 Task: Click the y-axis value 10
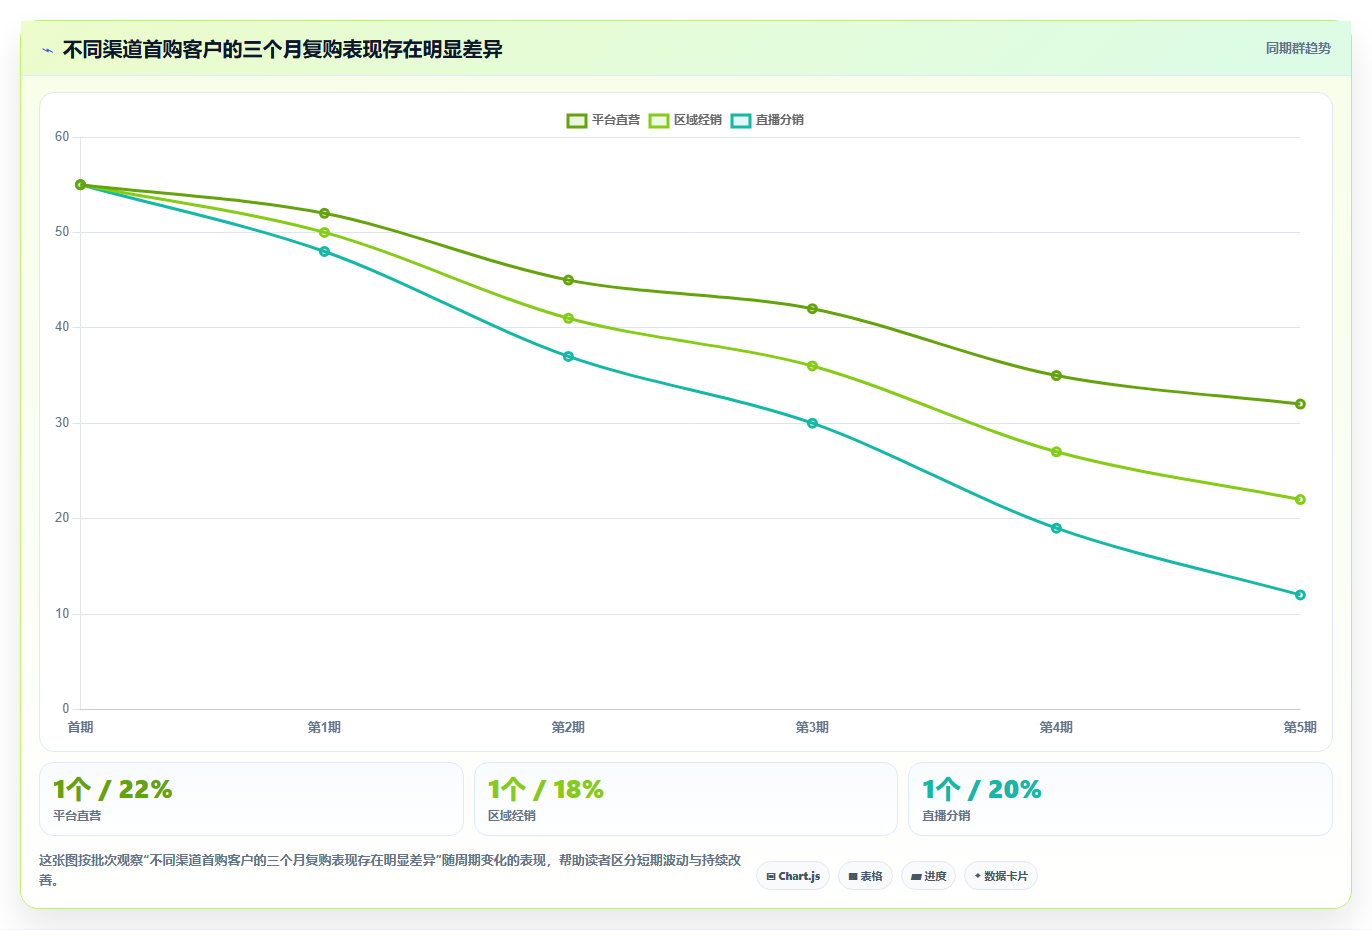click(x=62, y=614)
